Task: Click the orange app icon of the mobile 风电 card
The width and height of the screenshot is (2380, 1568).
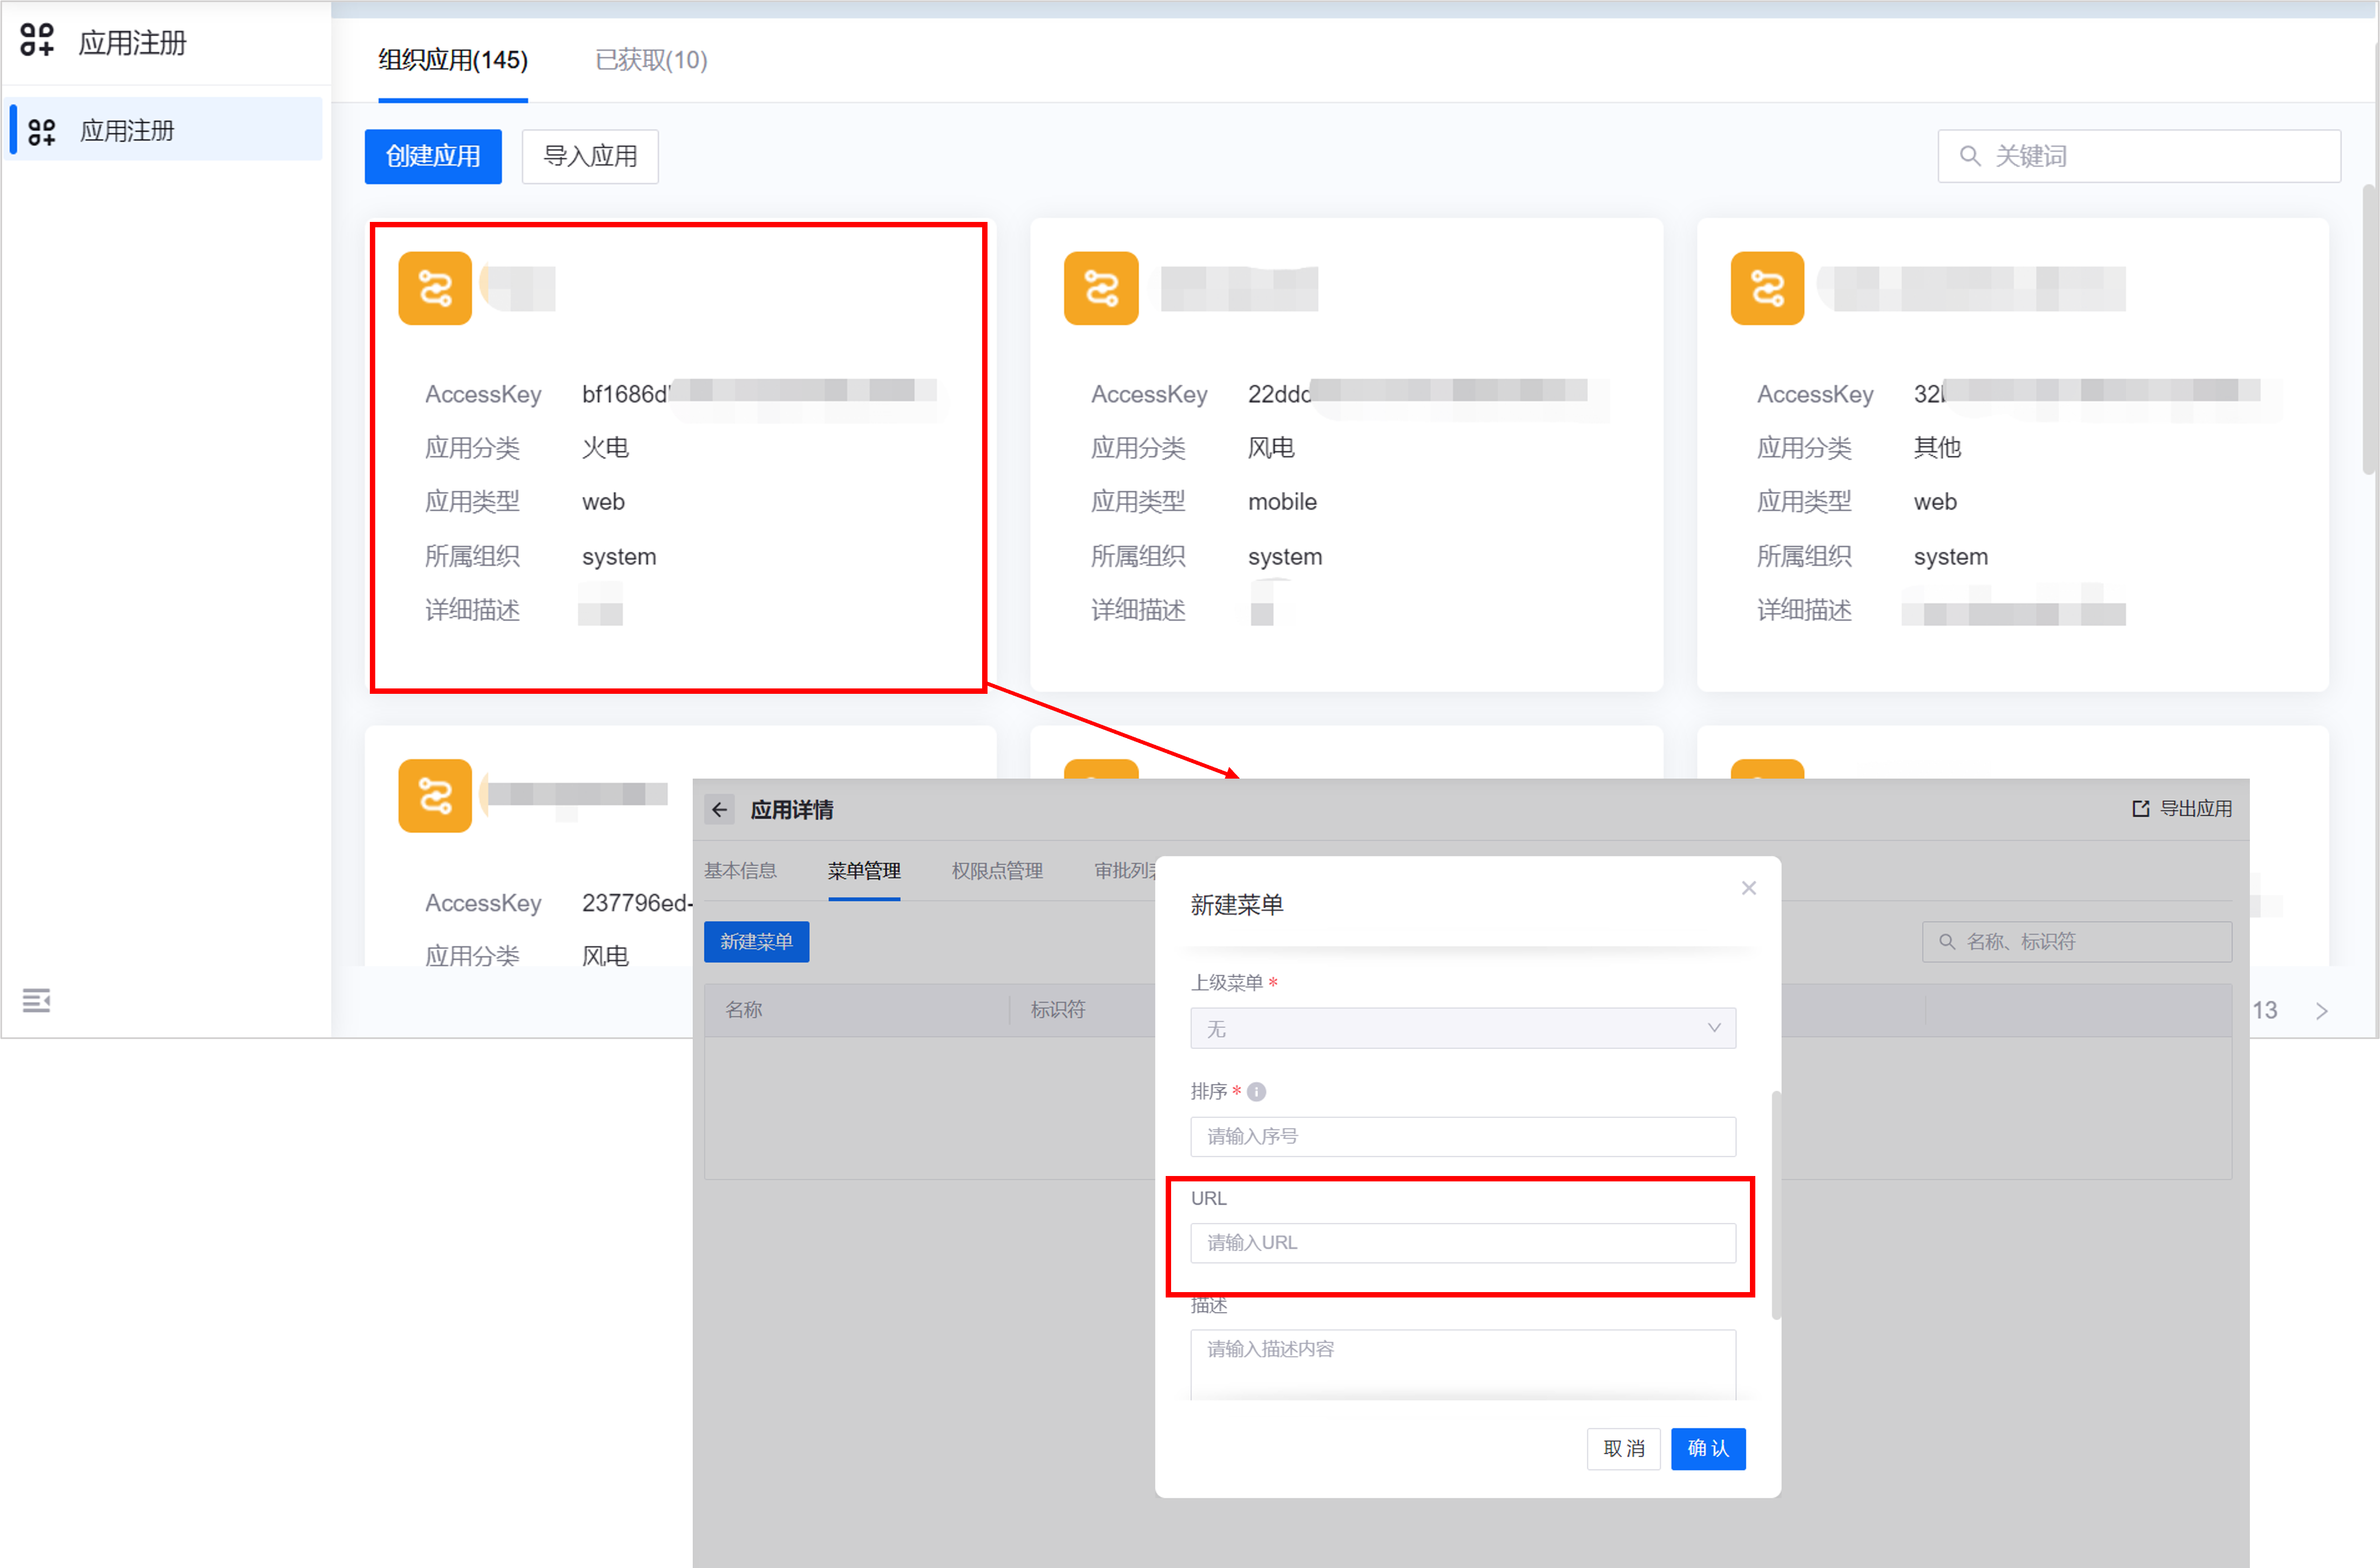Action: tap(1101, 288)
